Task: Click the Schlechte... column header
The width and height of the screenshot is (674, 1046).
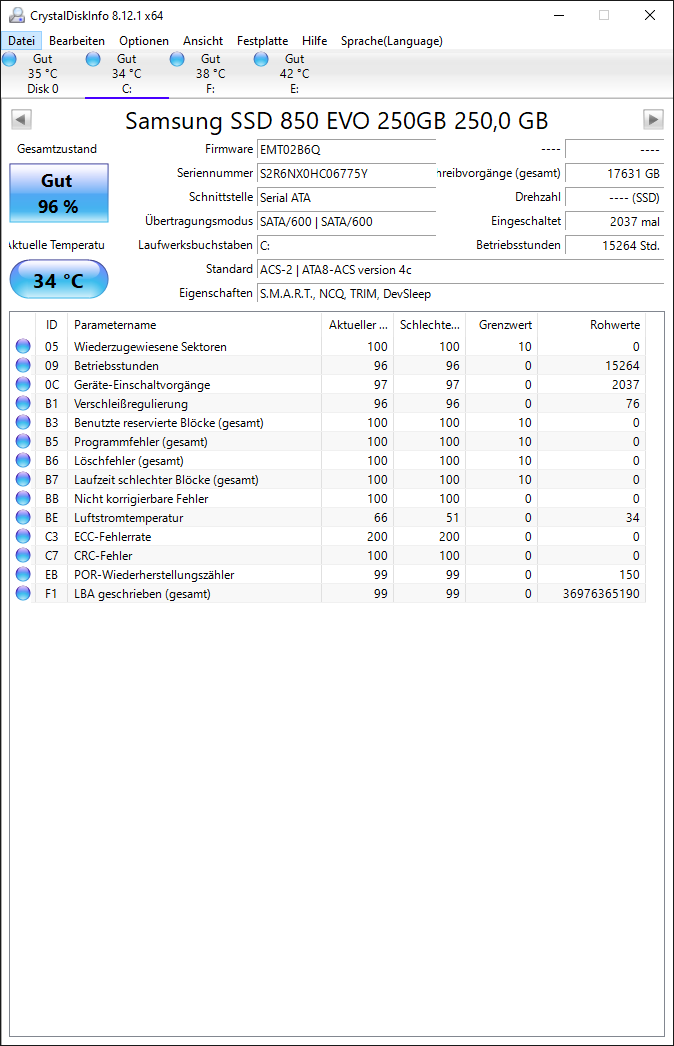Action: (430, 325)
